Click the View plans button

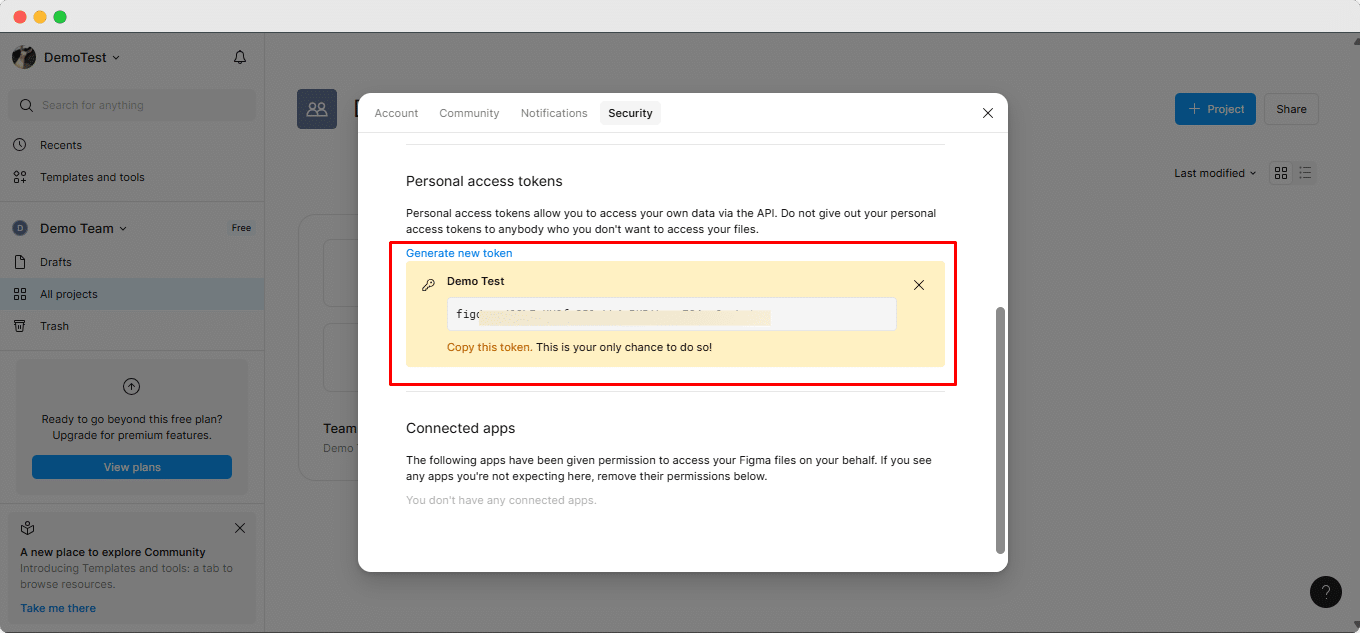[x=132, y=467]
